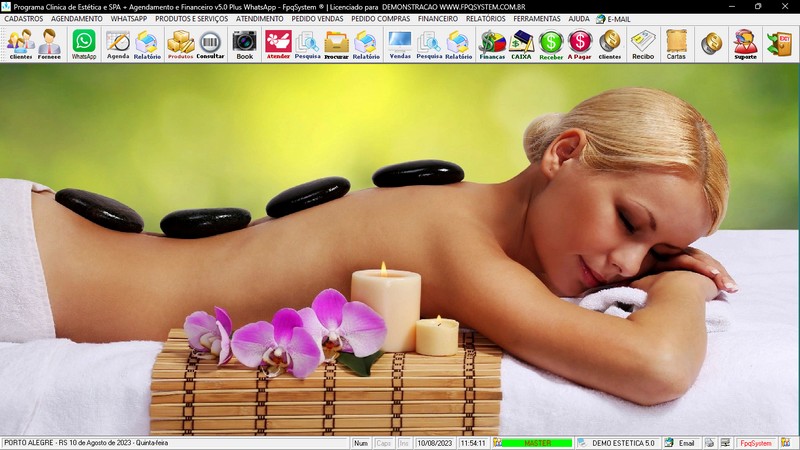Click the 11:54:11 clock in status bar

(473, 443)
